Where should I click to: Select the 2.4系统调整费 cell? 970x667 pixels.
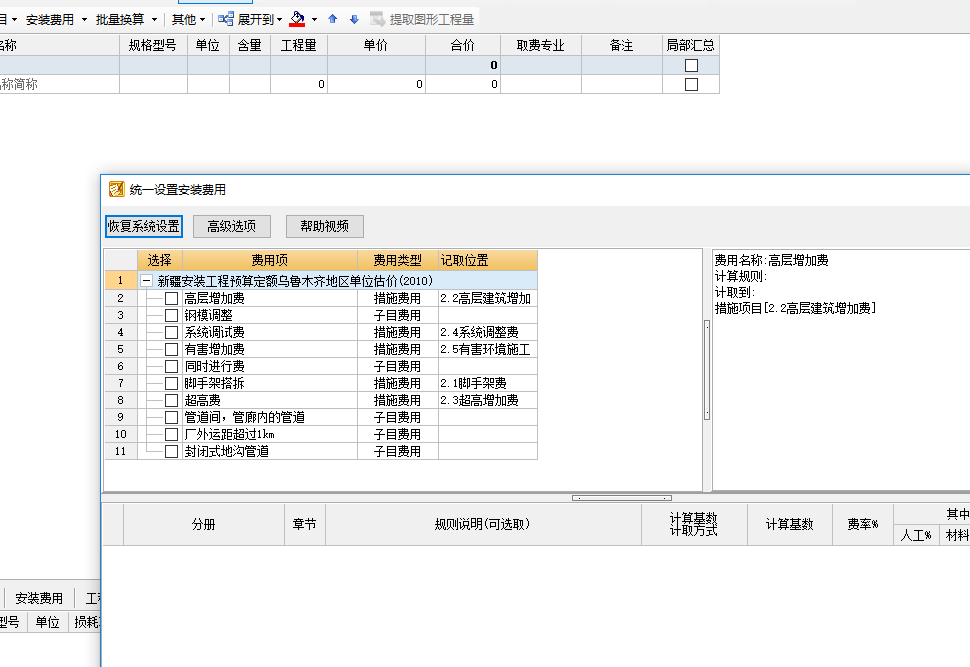pos(487,332)
